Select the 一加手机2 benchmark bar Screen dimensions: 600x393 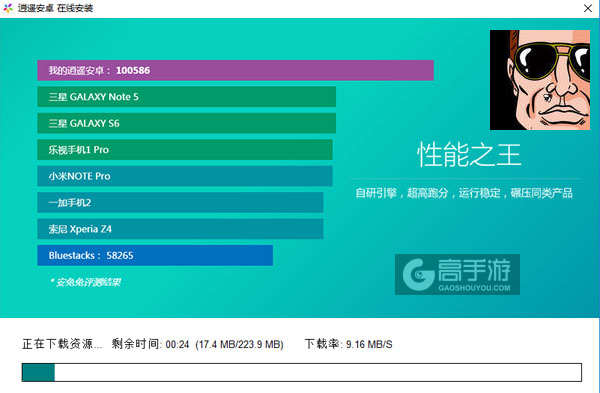tap(180, 202)
